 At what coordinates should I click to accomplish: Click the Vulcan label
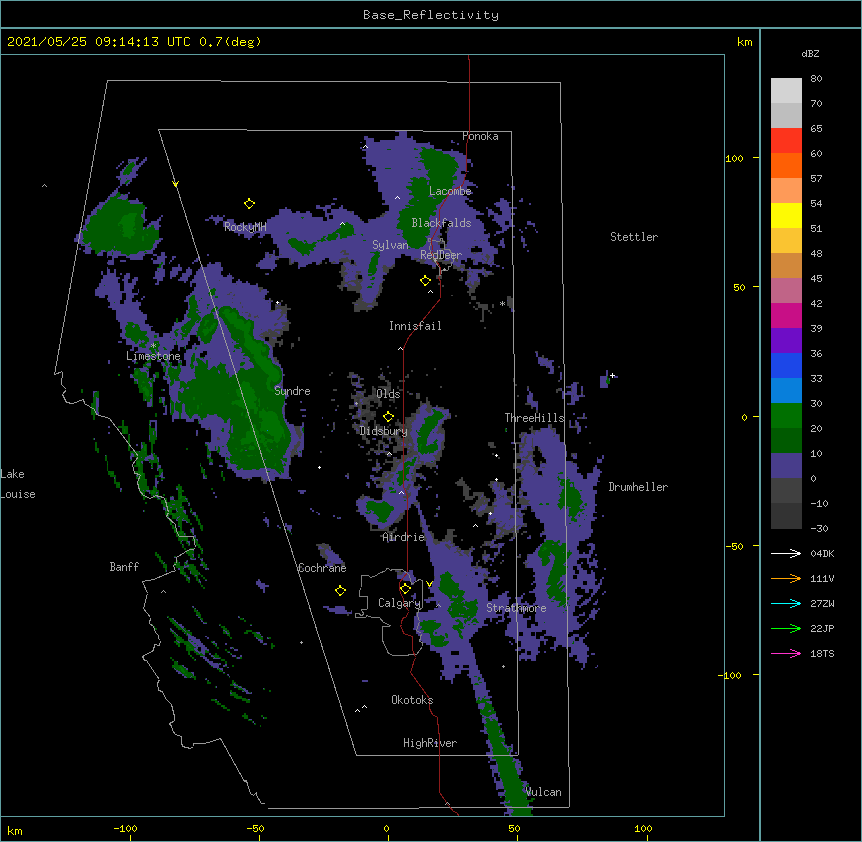(x=543, y=792)
